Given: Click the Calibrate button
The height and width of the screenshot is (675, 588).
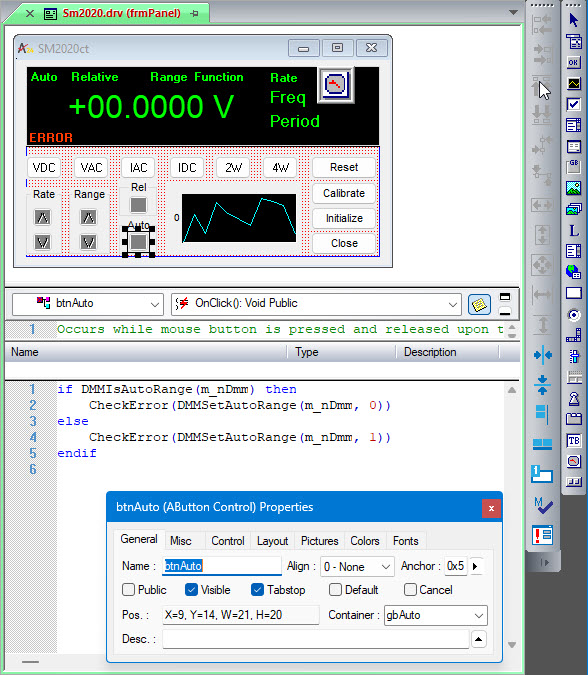Looking at the screenshot, I should tap(344, 193).
